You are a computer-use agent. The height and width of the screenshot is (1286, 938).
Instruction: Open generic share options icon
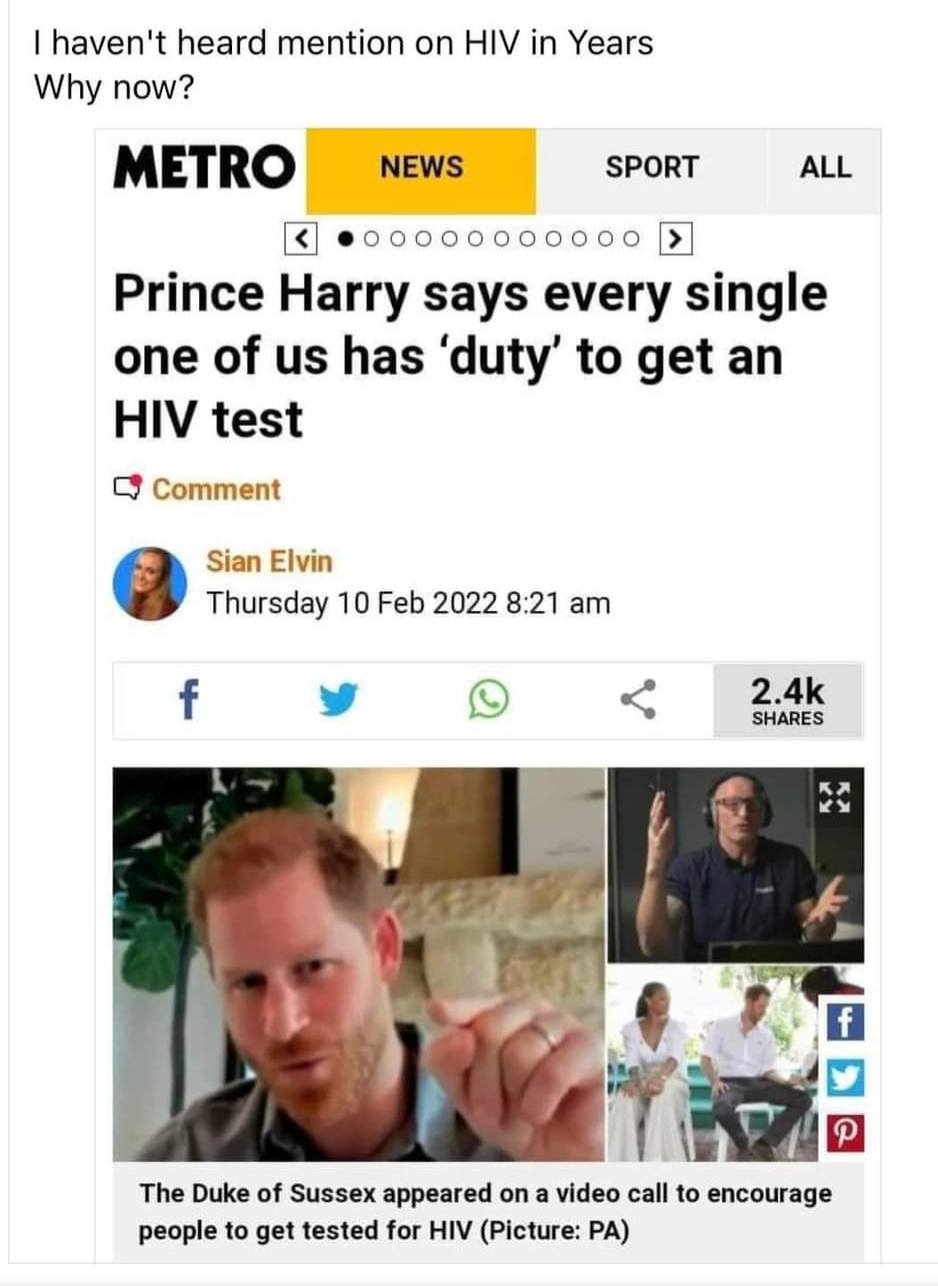pyautogui.click(x=639, y=700)
